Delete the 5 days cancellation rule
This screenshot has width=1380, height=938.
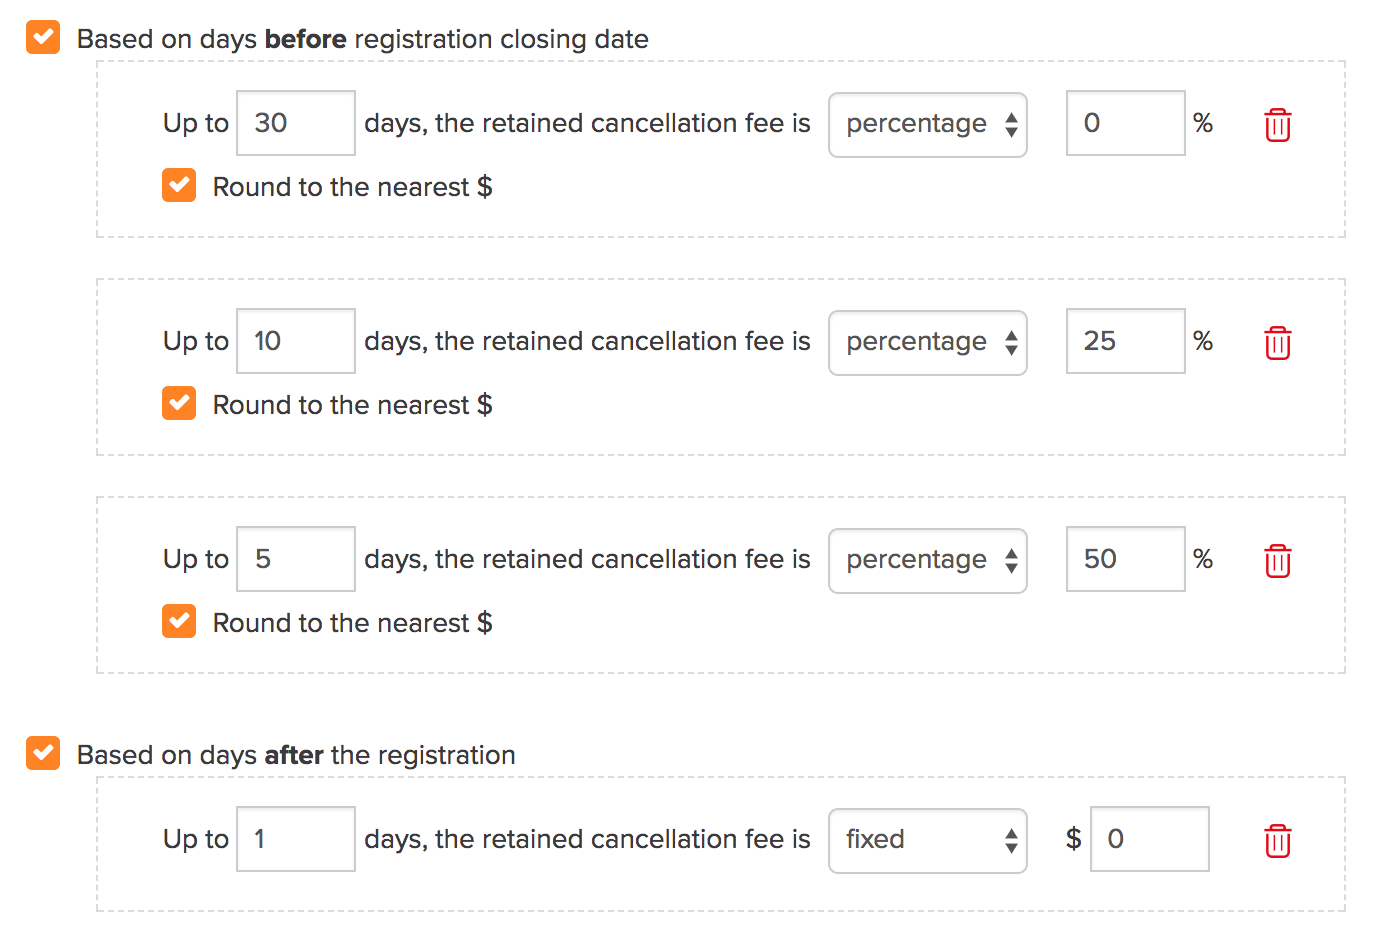pyautogui.click(x=1278, y=561)
